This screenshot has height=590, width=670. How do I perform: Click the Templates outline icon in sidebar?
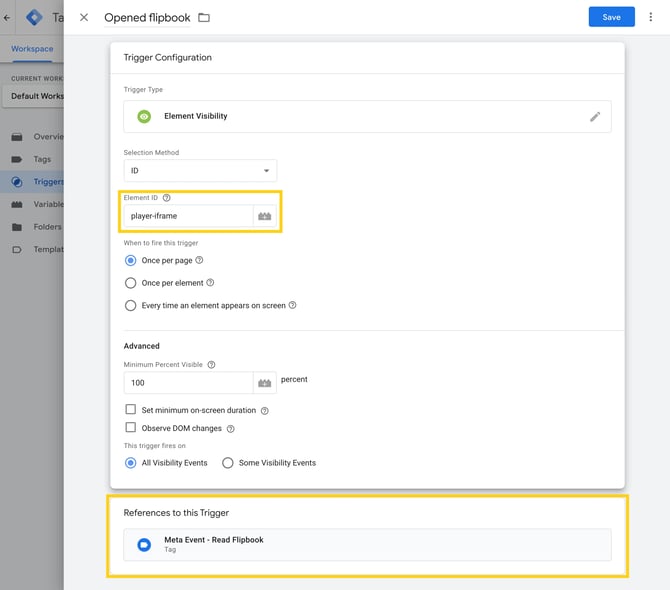pos(17,250)
